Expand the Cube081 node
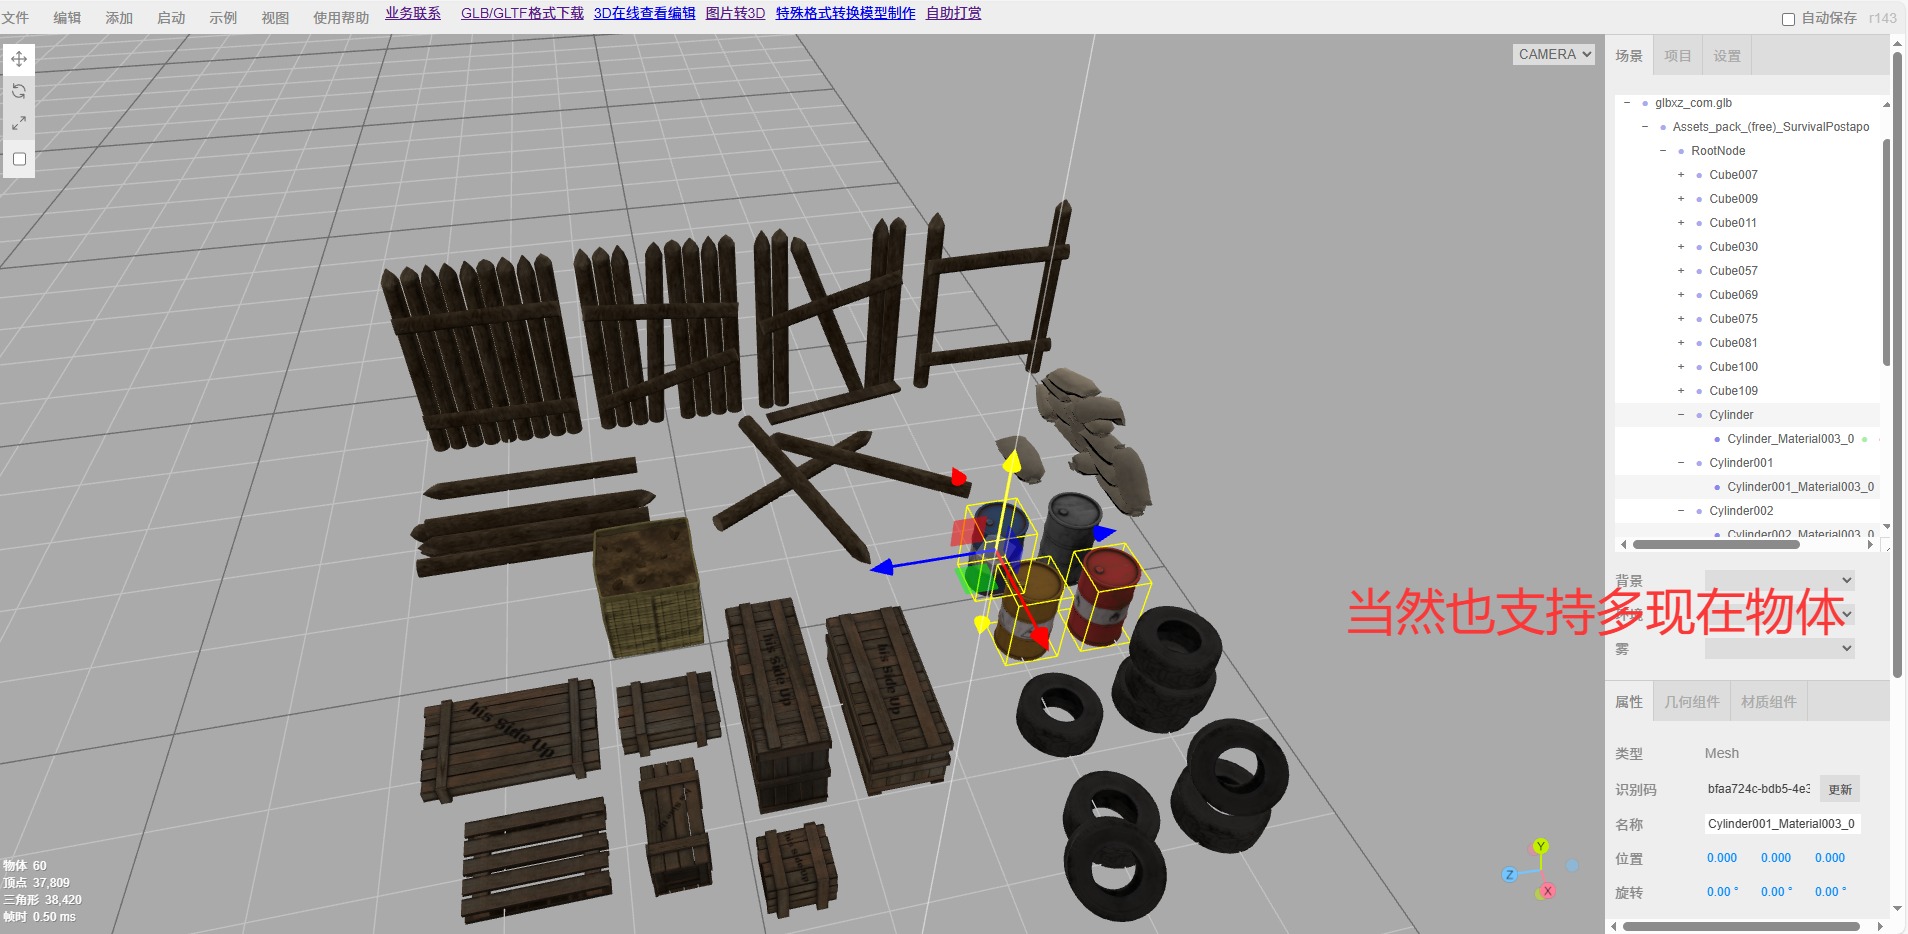1908x934 pixels. 1681,343
